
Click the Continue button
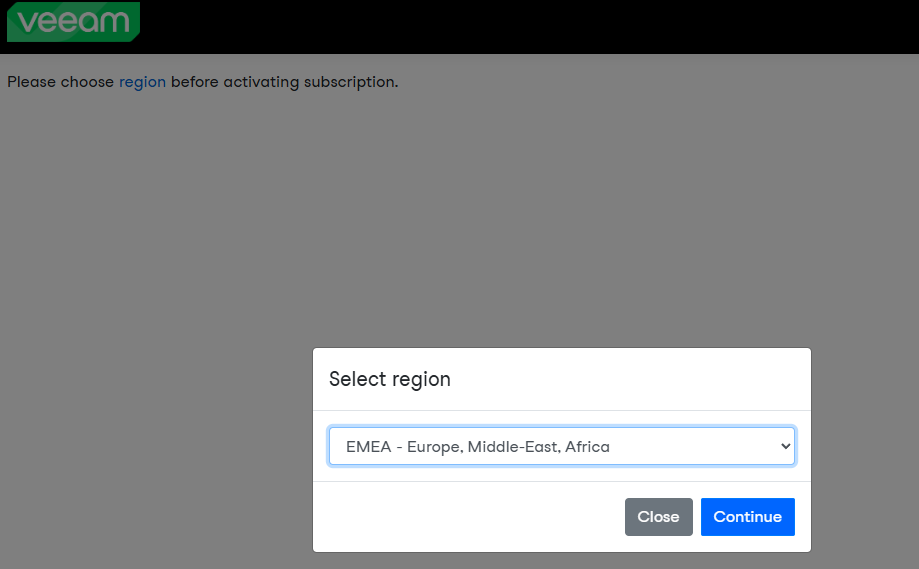(747, 517)
